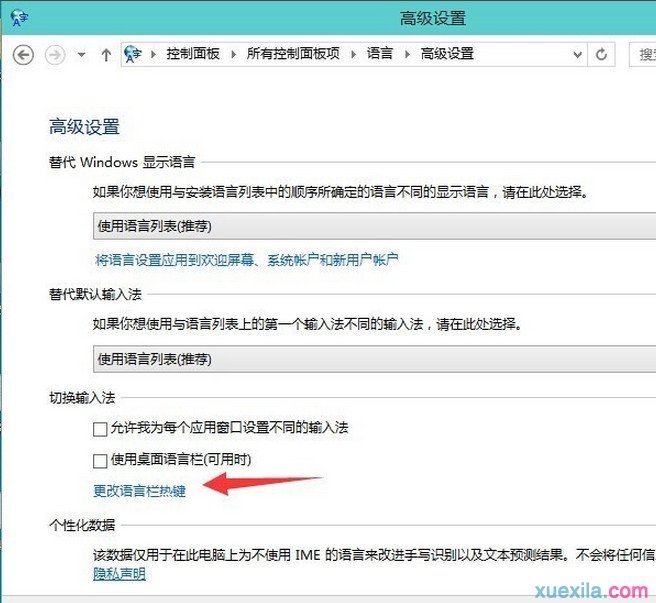The width and height of the screenshot is (656, 603).
Task: Click the 切换输入法 section label
Action: tap(82, 398)
